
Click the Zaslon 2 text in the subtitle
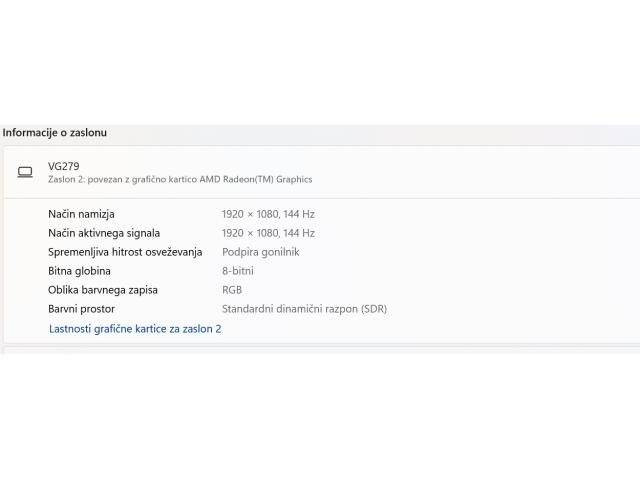pos(69,180)
